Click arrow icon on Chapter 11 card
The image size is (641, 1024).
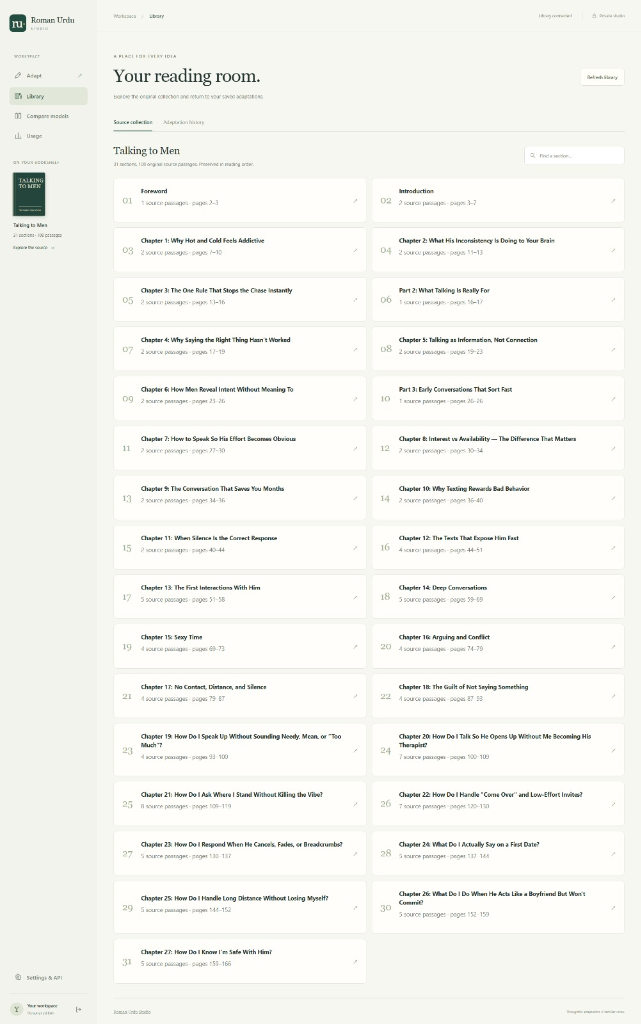pyautogui.click(x=355, y=548)
